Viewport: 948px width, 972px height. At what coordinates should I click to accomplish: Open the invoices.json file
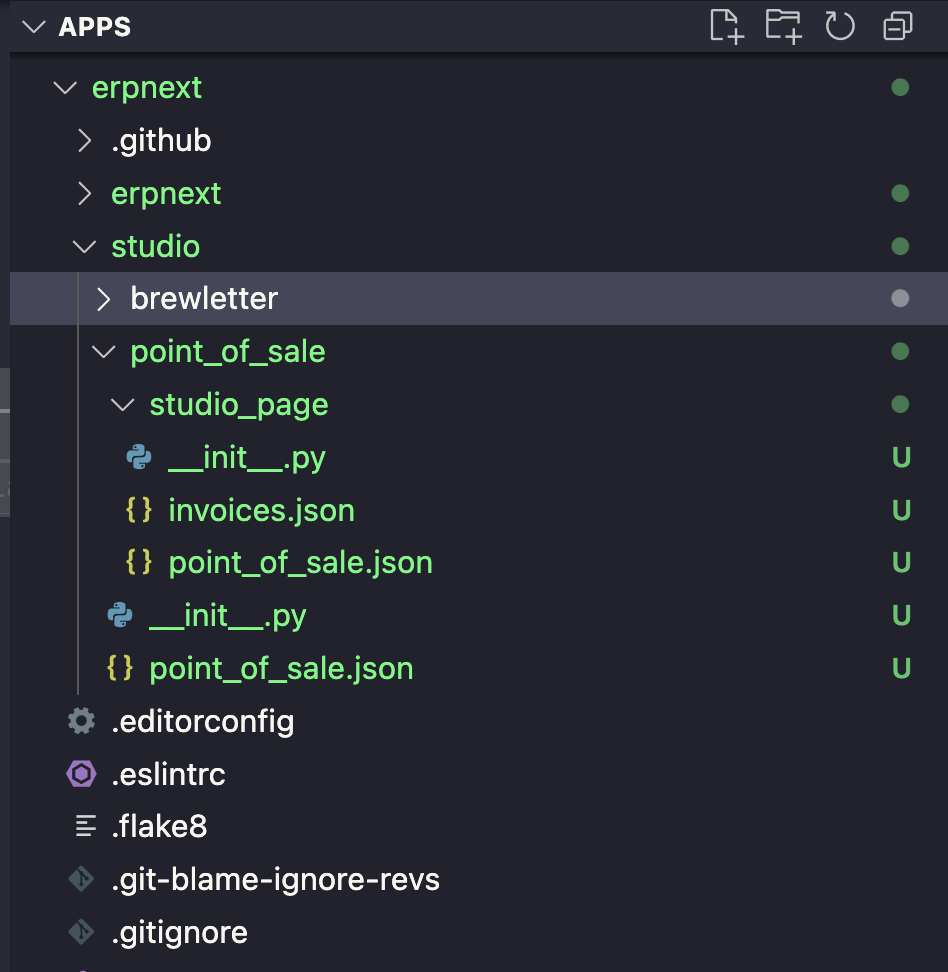coord(262,511)
